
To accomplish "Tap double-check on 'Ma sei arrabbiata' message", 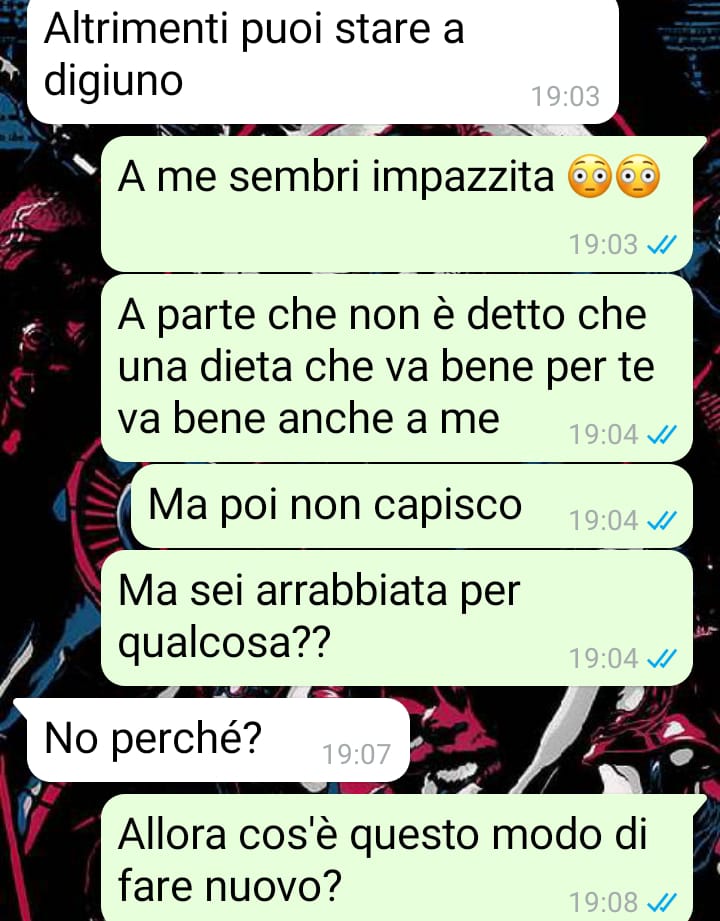I will [x=662, y=658].
